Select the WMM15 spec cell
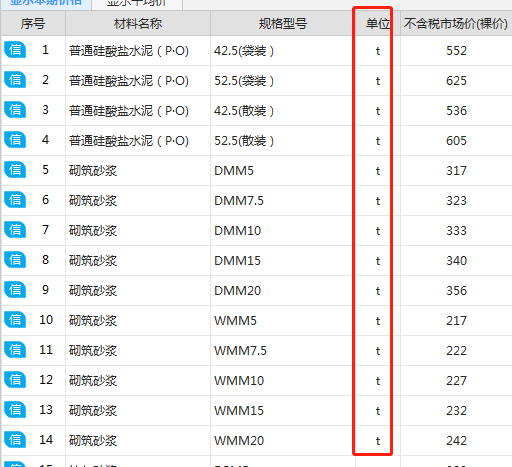Screen dimensions: 512x467 point(283,411)
